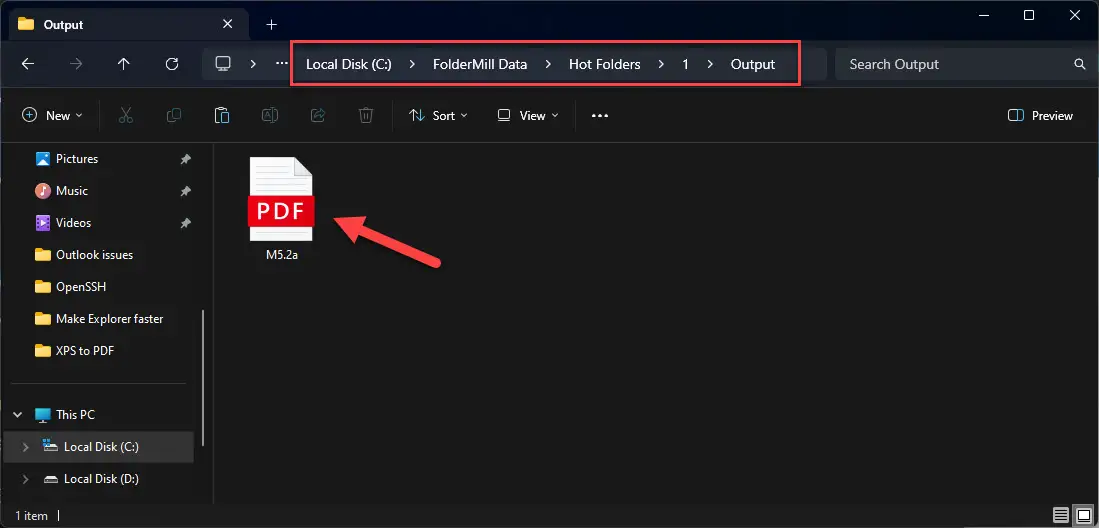The height and width of the screenshot is (528, 1099).
Task: Select the M5.2a PDF file
Action: point(281,209)
